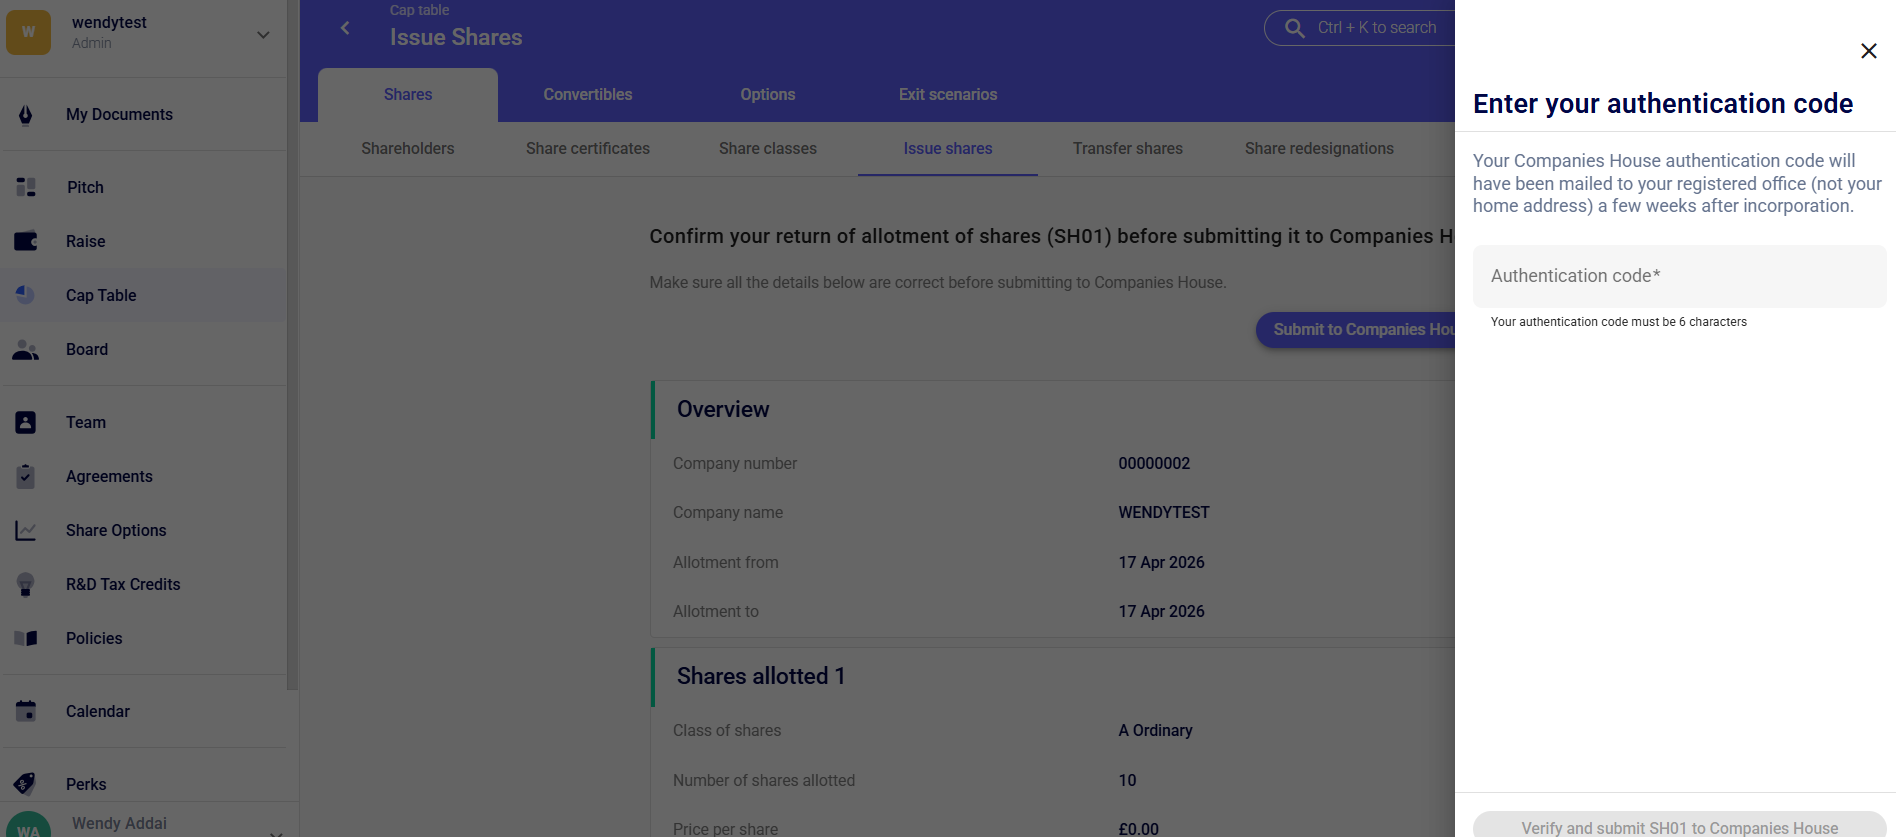Image resolution: width=1896 pixels, height=837 pixels.
Task: Click the Share Options chart icon
Action: [x=26, y=531]
